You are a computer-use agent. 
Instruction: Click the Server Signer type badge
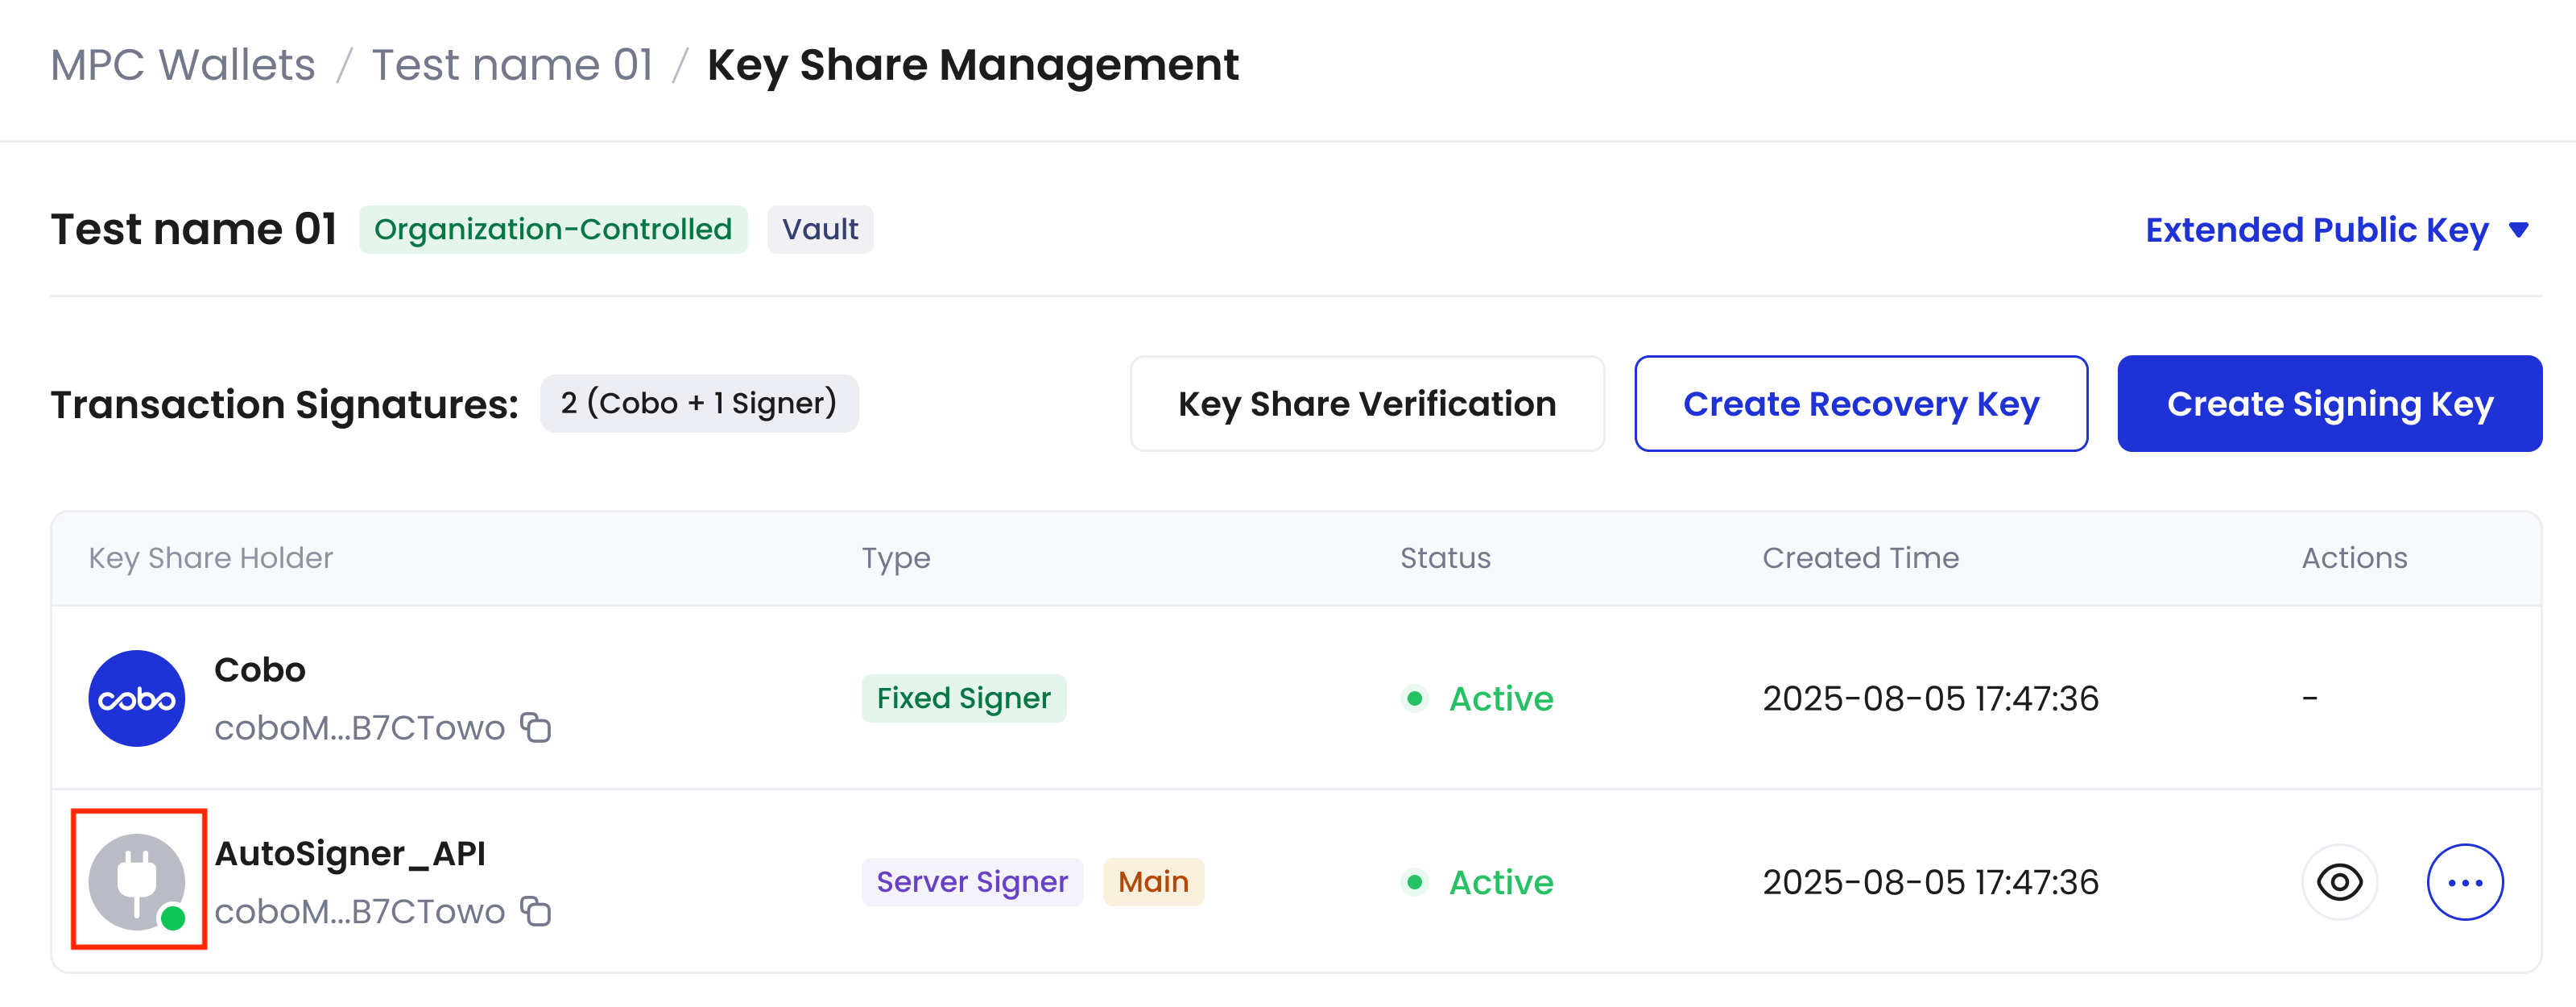tap(972, 882)
